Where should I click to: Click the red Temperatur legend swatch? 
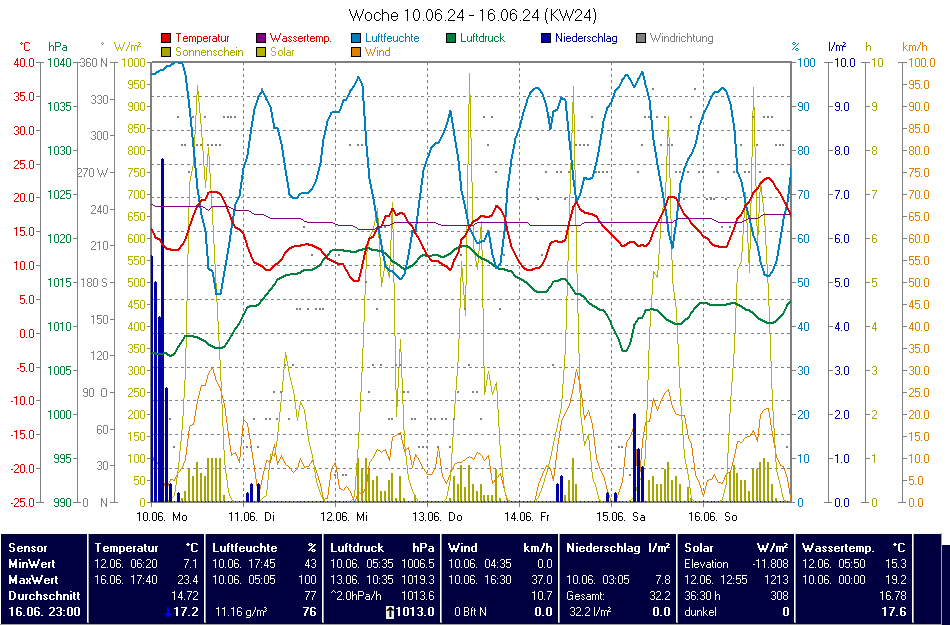point(166,38)
